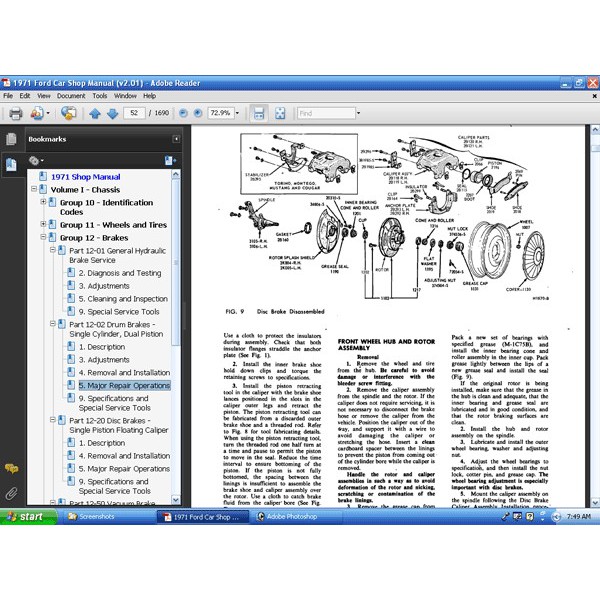Click the page number input field
Image resolution: width=600 pixels, height=600 pixels.
pyautogui.click(x=134, y=113)
